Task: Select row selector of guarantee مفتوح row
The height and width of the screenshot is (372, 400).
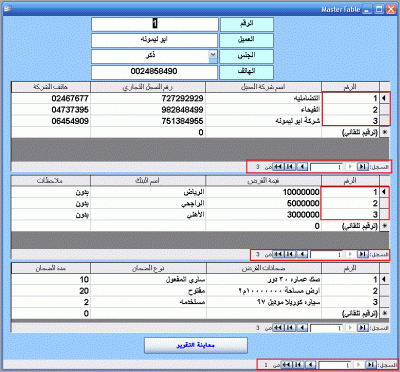Action: click(384, 291)
